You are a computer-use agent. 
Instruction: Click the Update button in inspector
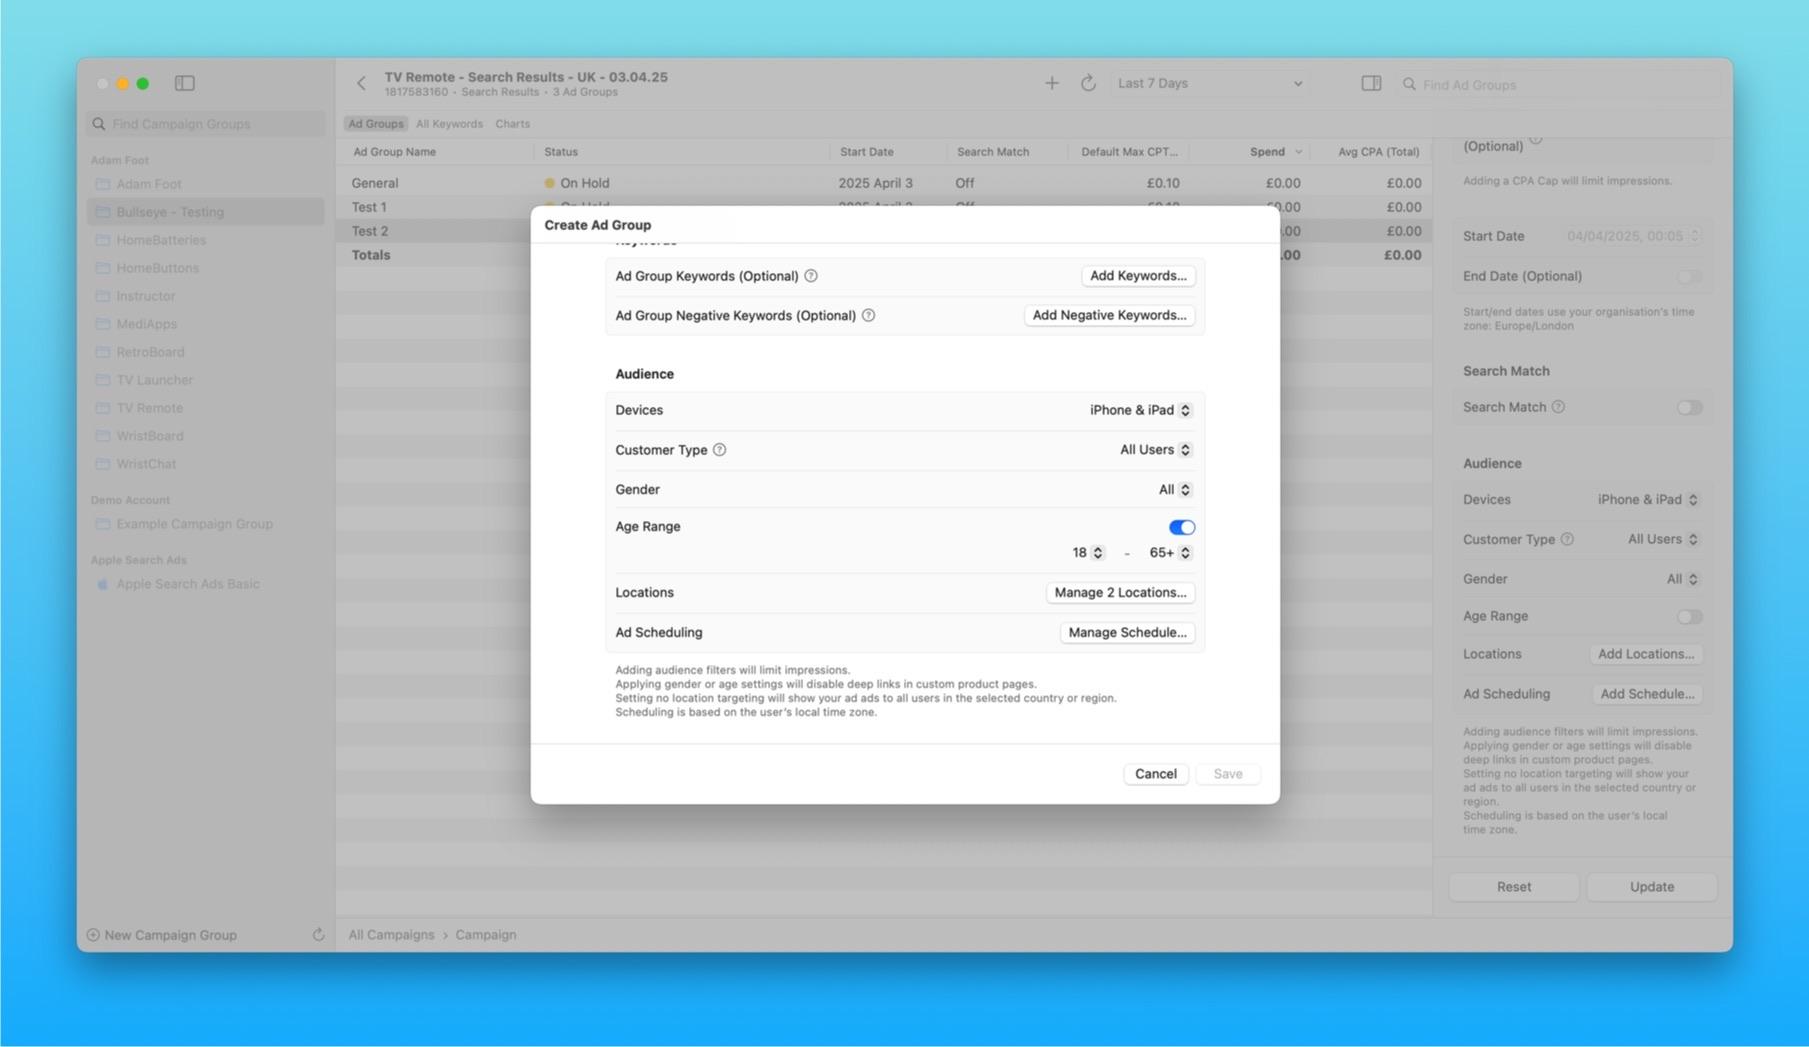pos(1651,887)
